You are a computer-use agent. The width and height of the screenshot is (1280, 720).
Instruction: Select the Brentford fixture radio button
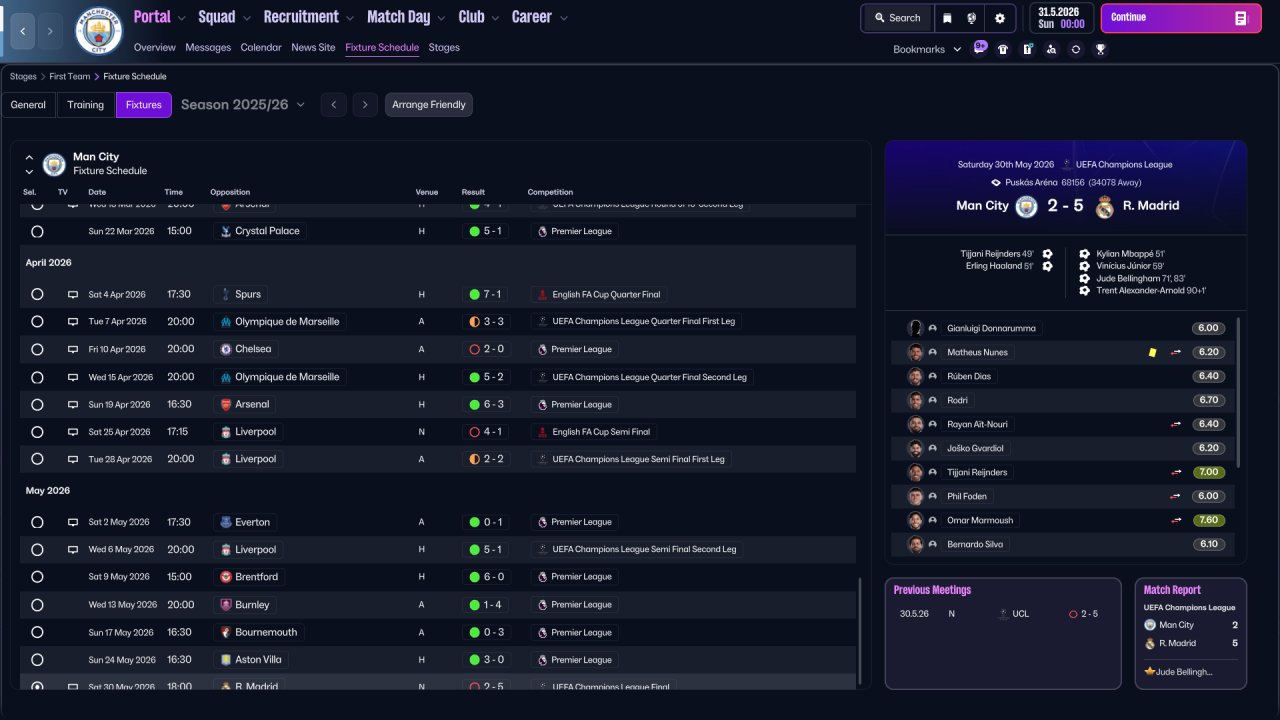coord(37,577)
